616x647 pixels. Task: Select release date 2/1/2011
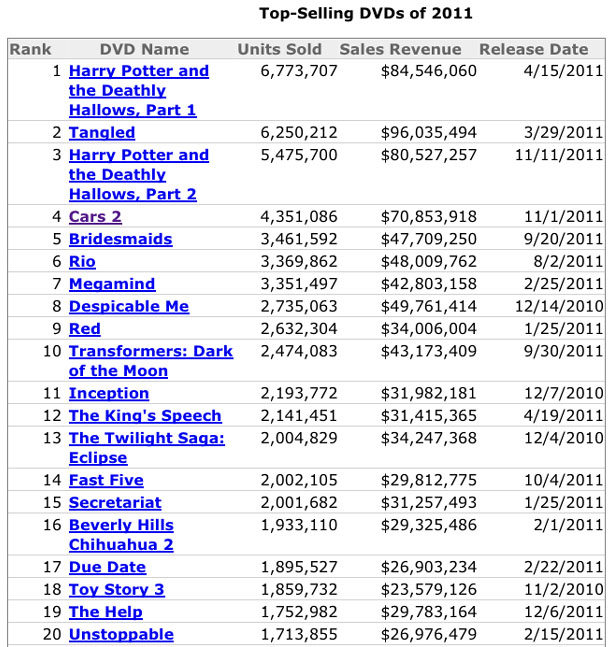click(568, 525)
